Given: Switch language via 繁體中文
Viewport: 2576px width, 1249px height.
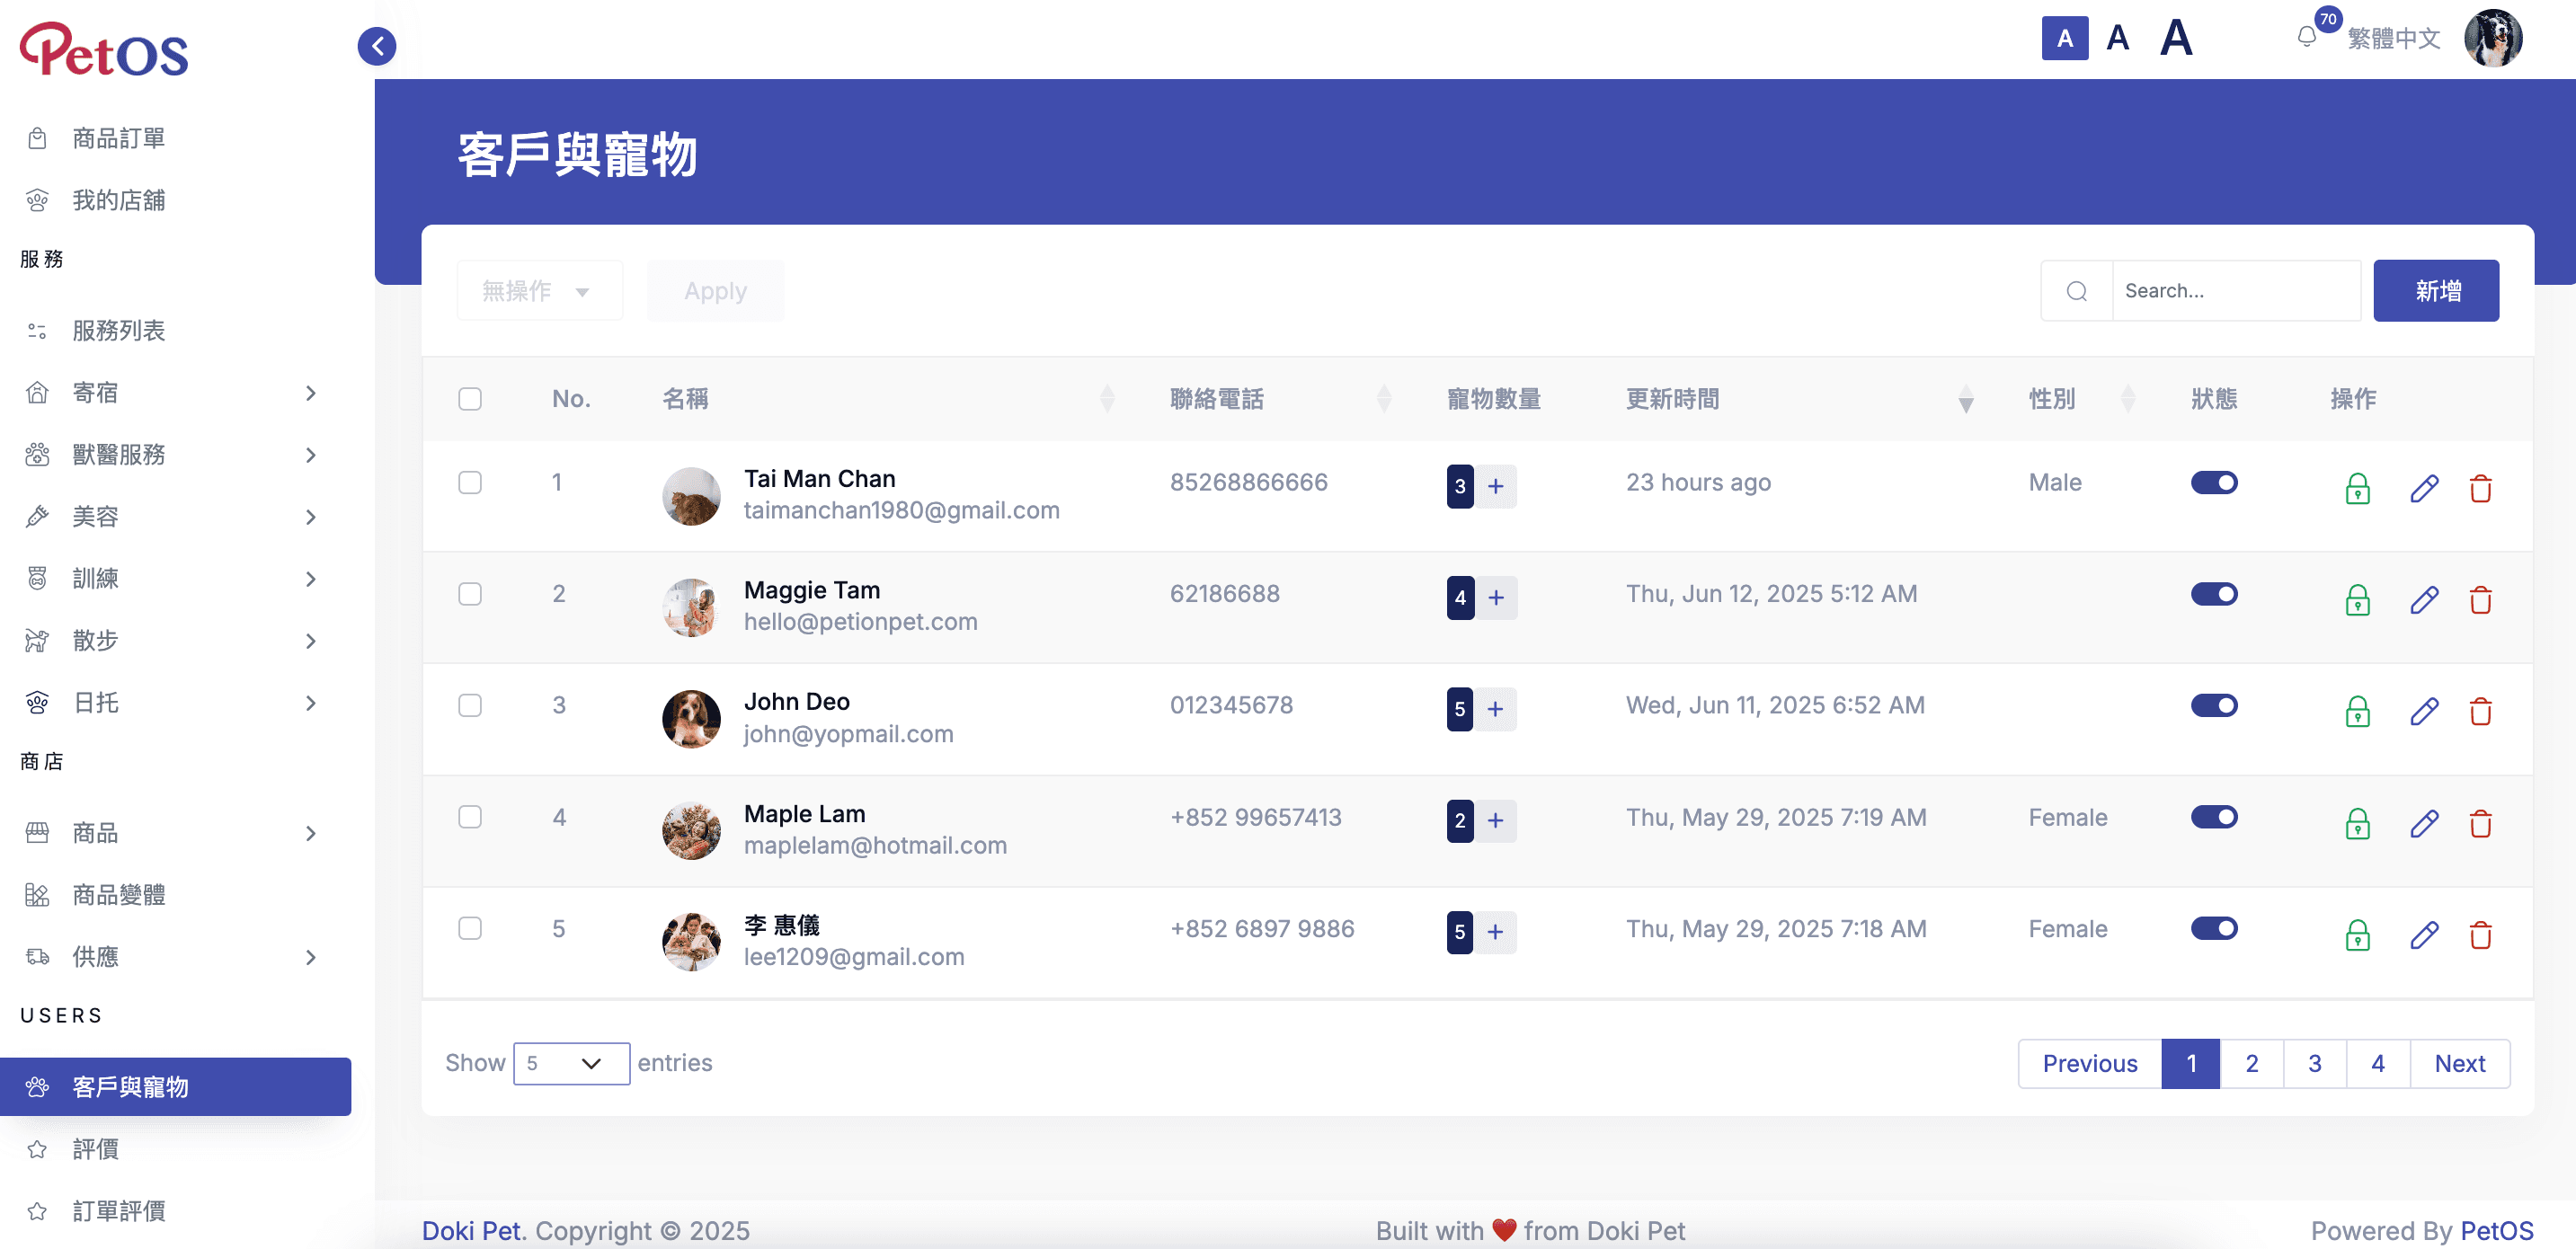Looking at the screenshot, I should pyautogui.click(x=2393, y=38).
